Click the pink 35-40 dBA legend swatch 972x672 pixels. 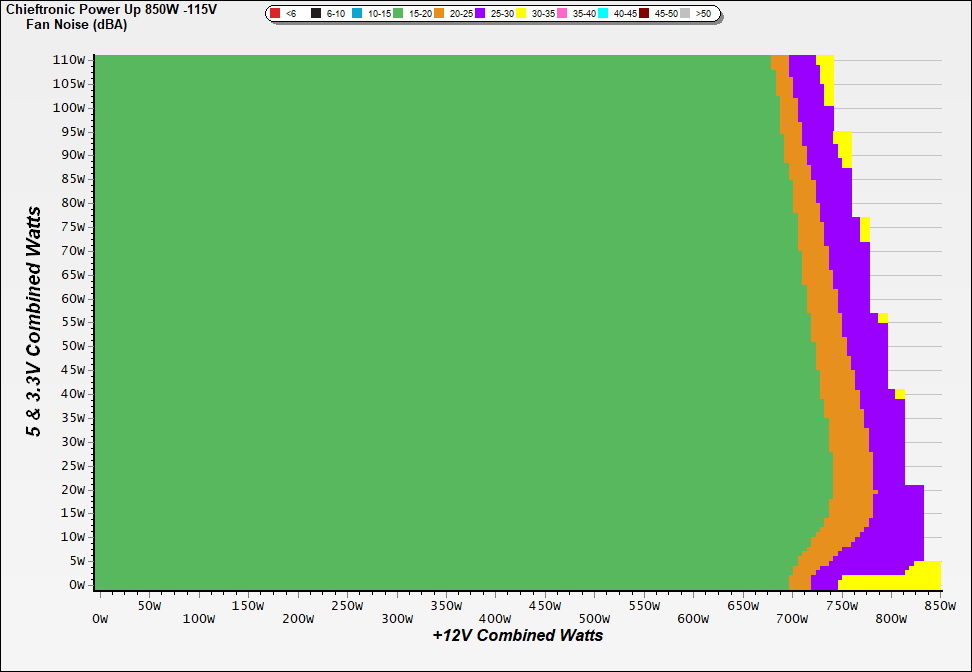[562, 14]
